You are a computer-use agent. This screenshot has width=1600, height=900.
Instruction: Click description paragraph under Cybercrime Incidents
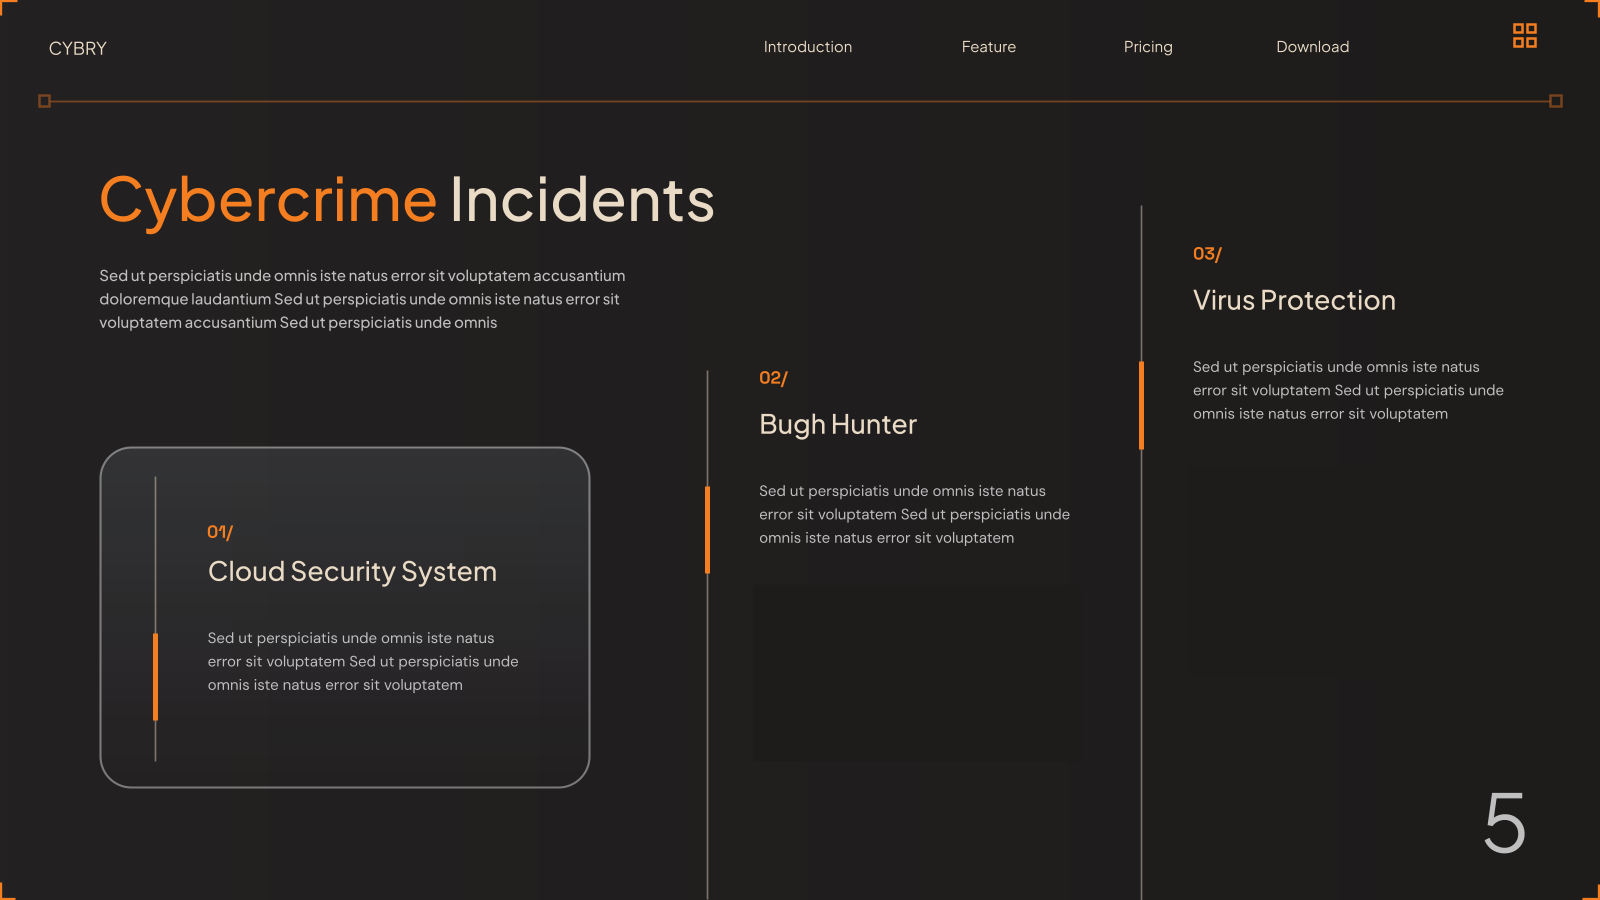[362, 299]
